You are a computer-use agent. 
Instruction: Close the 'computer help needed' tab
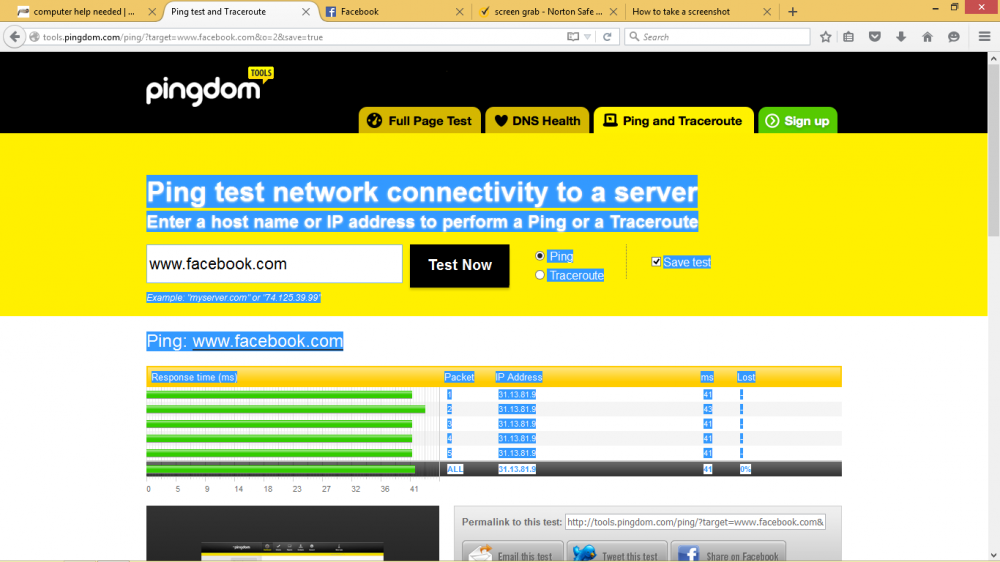point(152,11)
